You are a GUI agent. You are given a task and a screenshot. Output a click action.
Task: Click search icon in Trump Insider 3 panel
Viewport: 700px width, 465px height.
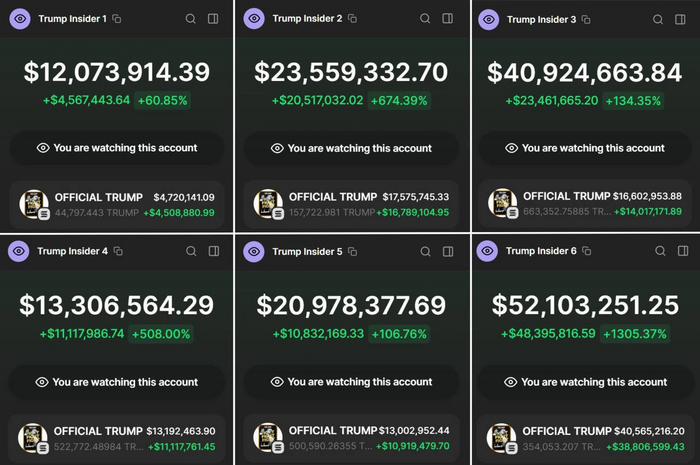658,19
